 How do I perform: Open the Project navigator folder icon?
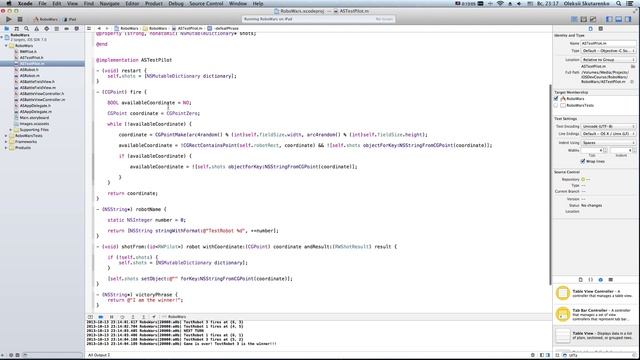7,29
